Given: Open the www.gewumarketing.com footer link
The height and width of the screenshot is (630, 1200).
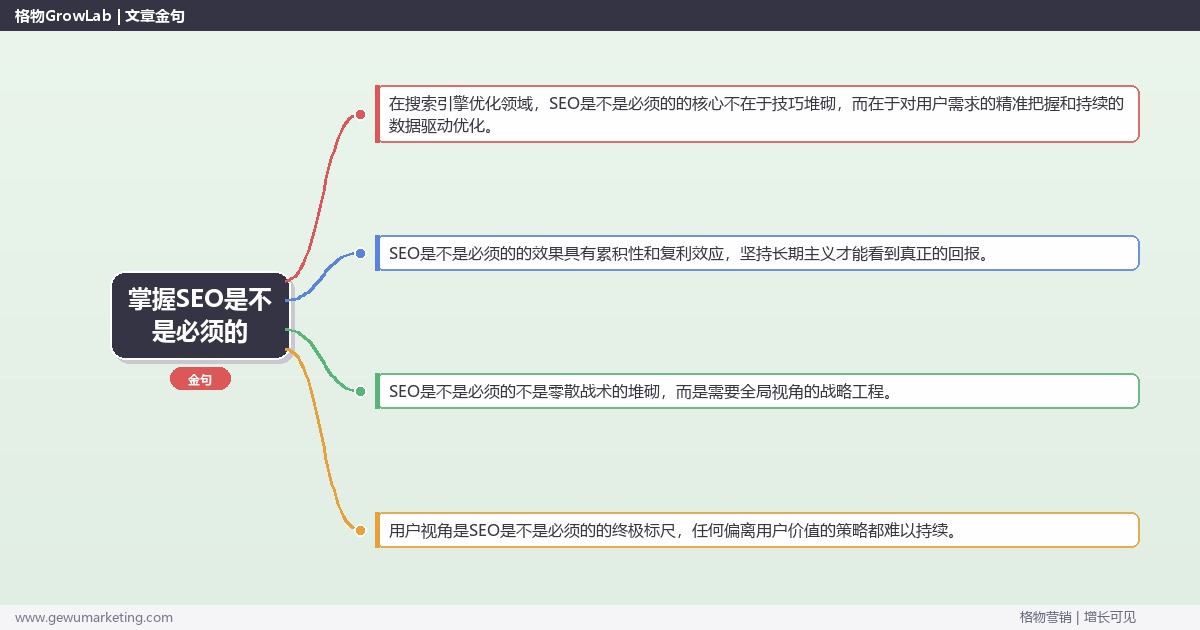Looking at the screenshot, I should tap(94, 617).
